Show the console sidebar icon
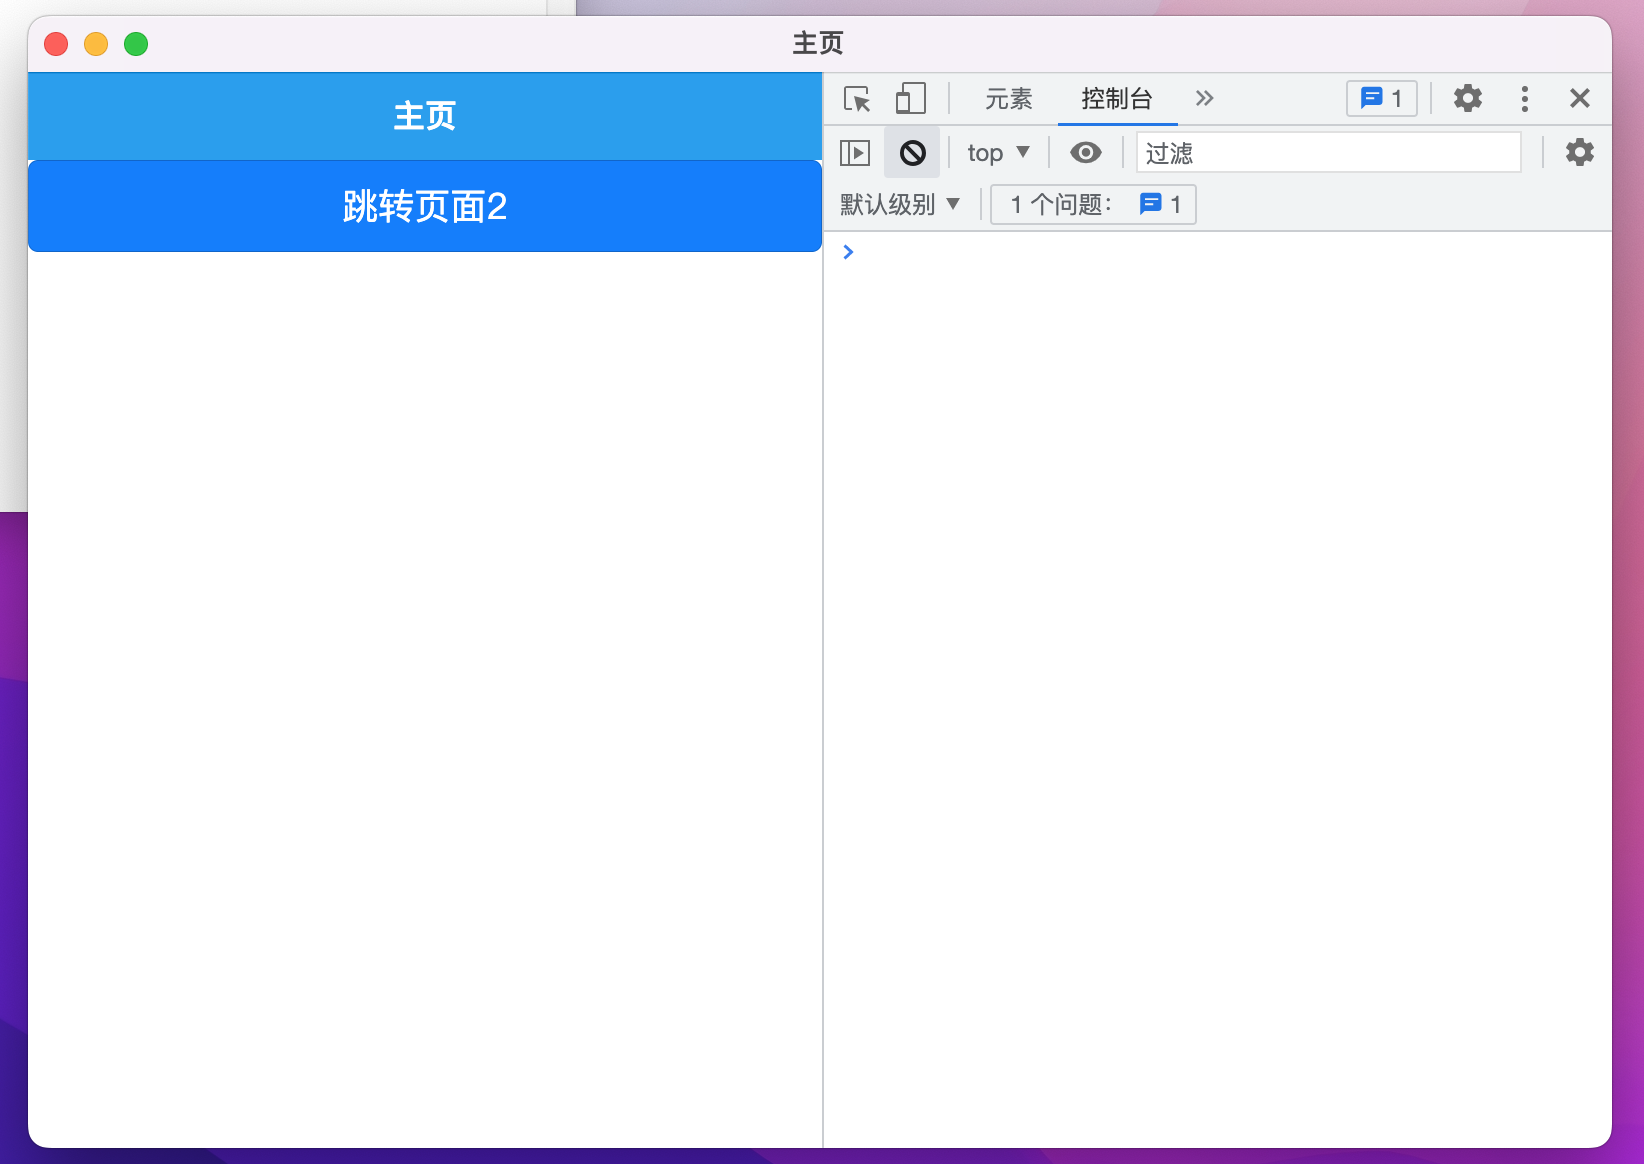1644x1164 pixels. tap(855, 153)
